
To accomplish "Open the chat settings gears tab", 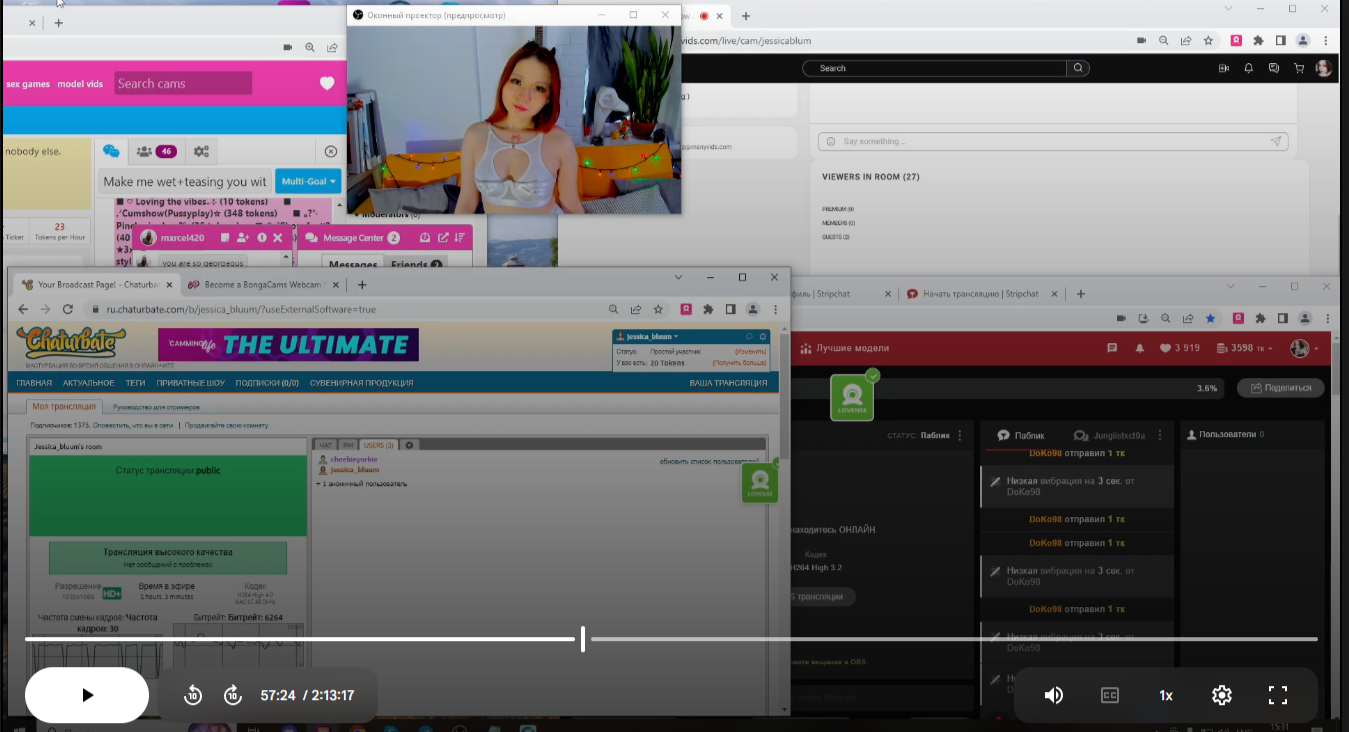I will click(201, 151).
